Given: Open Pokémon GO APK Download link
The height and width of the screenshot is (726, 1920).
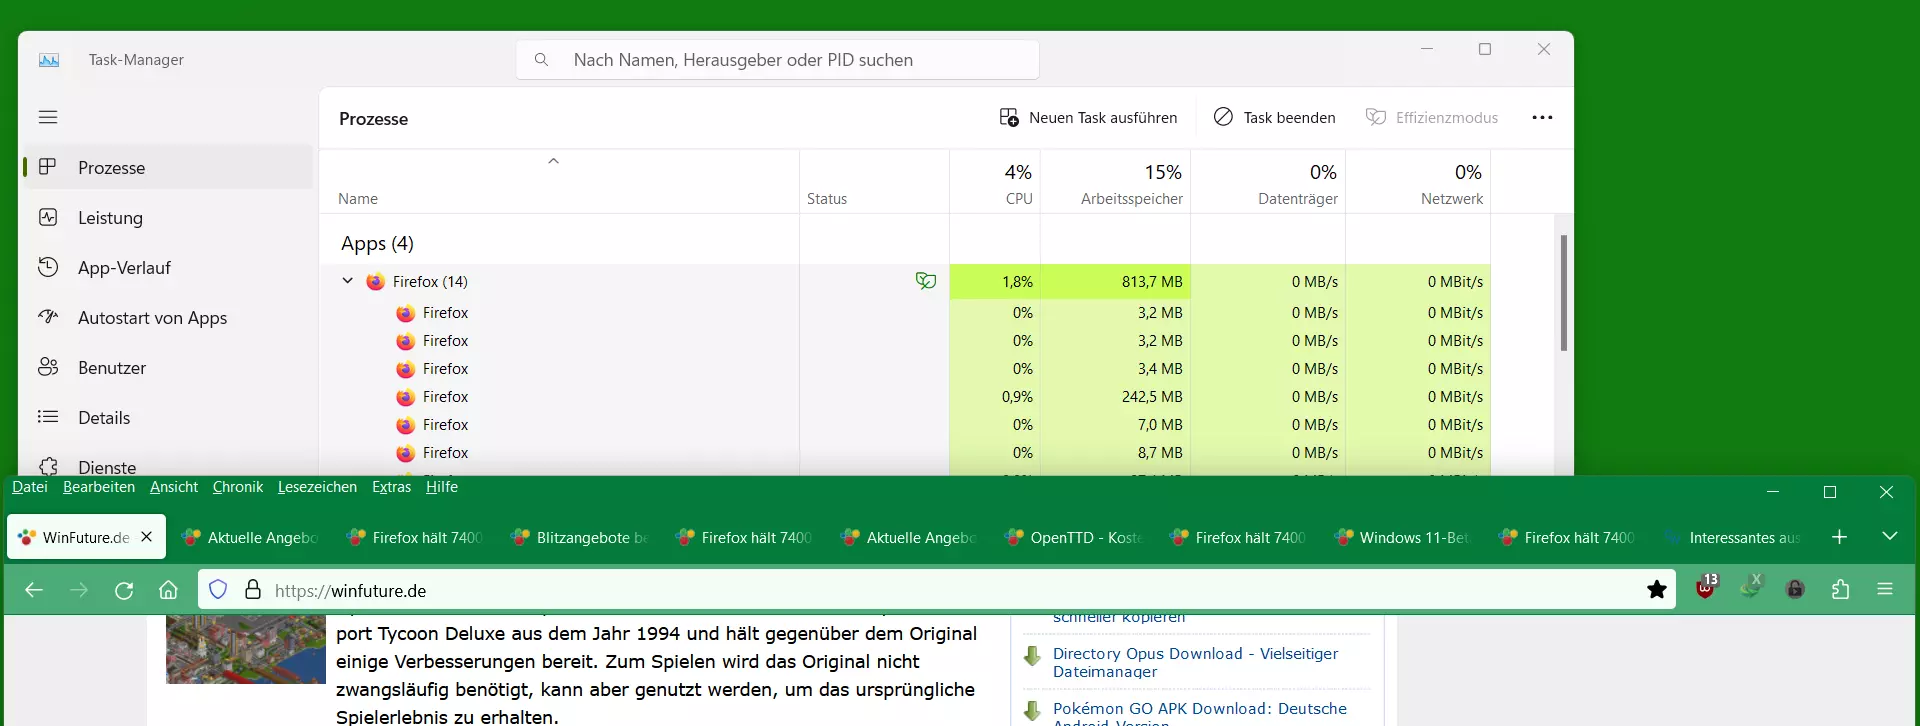Looking at the screenshot, I should click(x=1200, y=714).
